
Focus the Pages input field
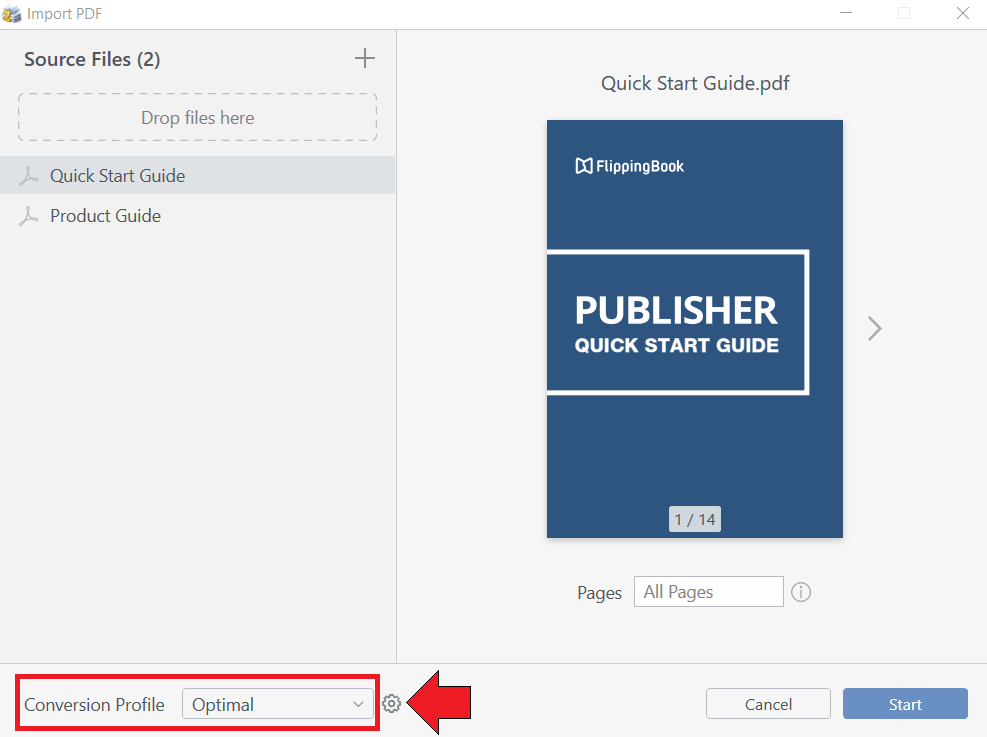coord(709,592)
